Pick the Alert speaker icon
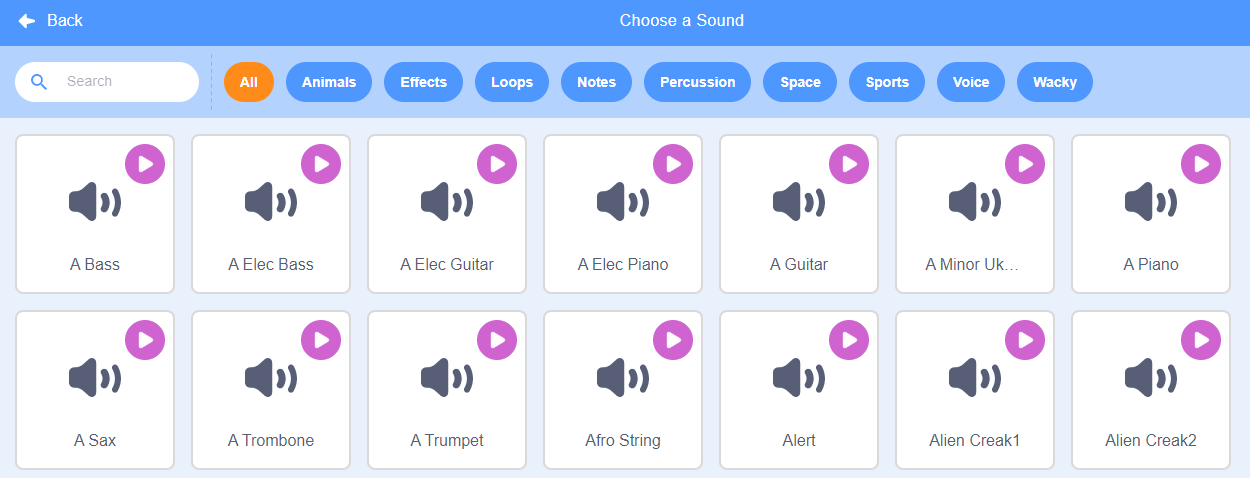This screenshot has width=1250, height=478. coord(798,379)
